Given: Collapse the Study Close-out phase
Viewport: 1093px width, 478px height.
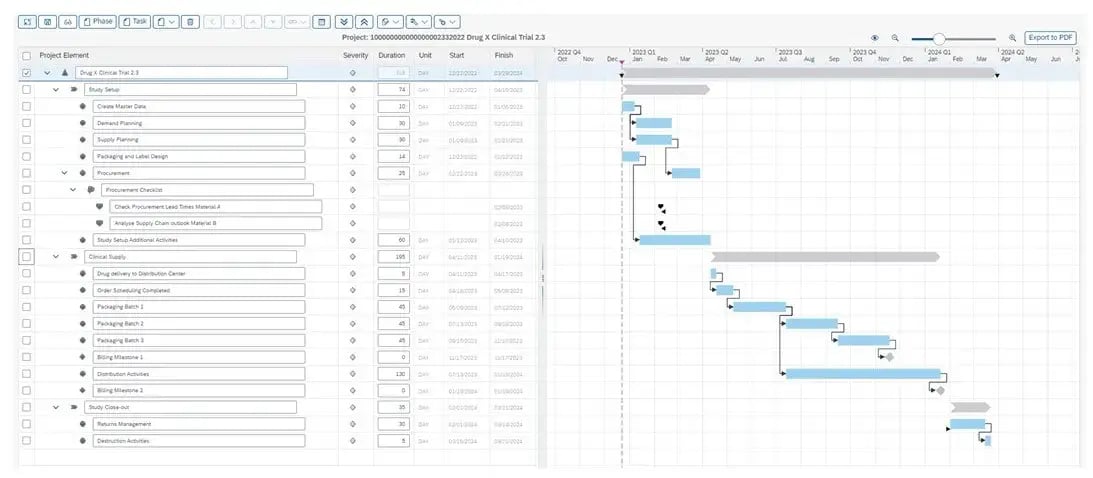Looking at the screenshot, I should [x=57, y=407].
